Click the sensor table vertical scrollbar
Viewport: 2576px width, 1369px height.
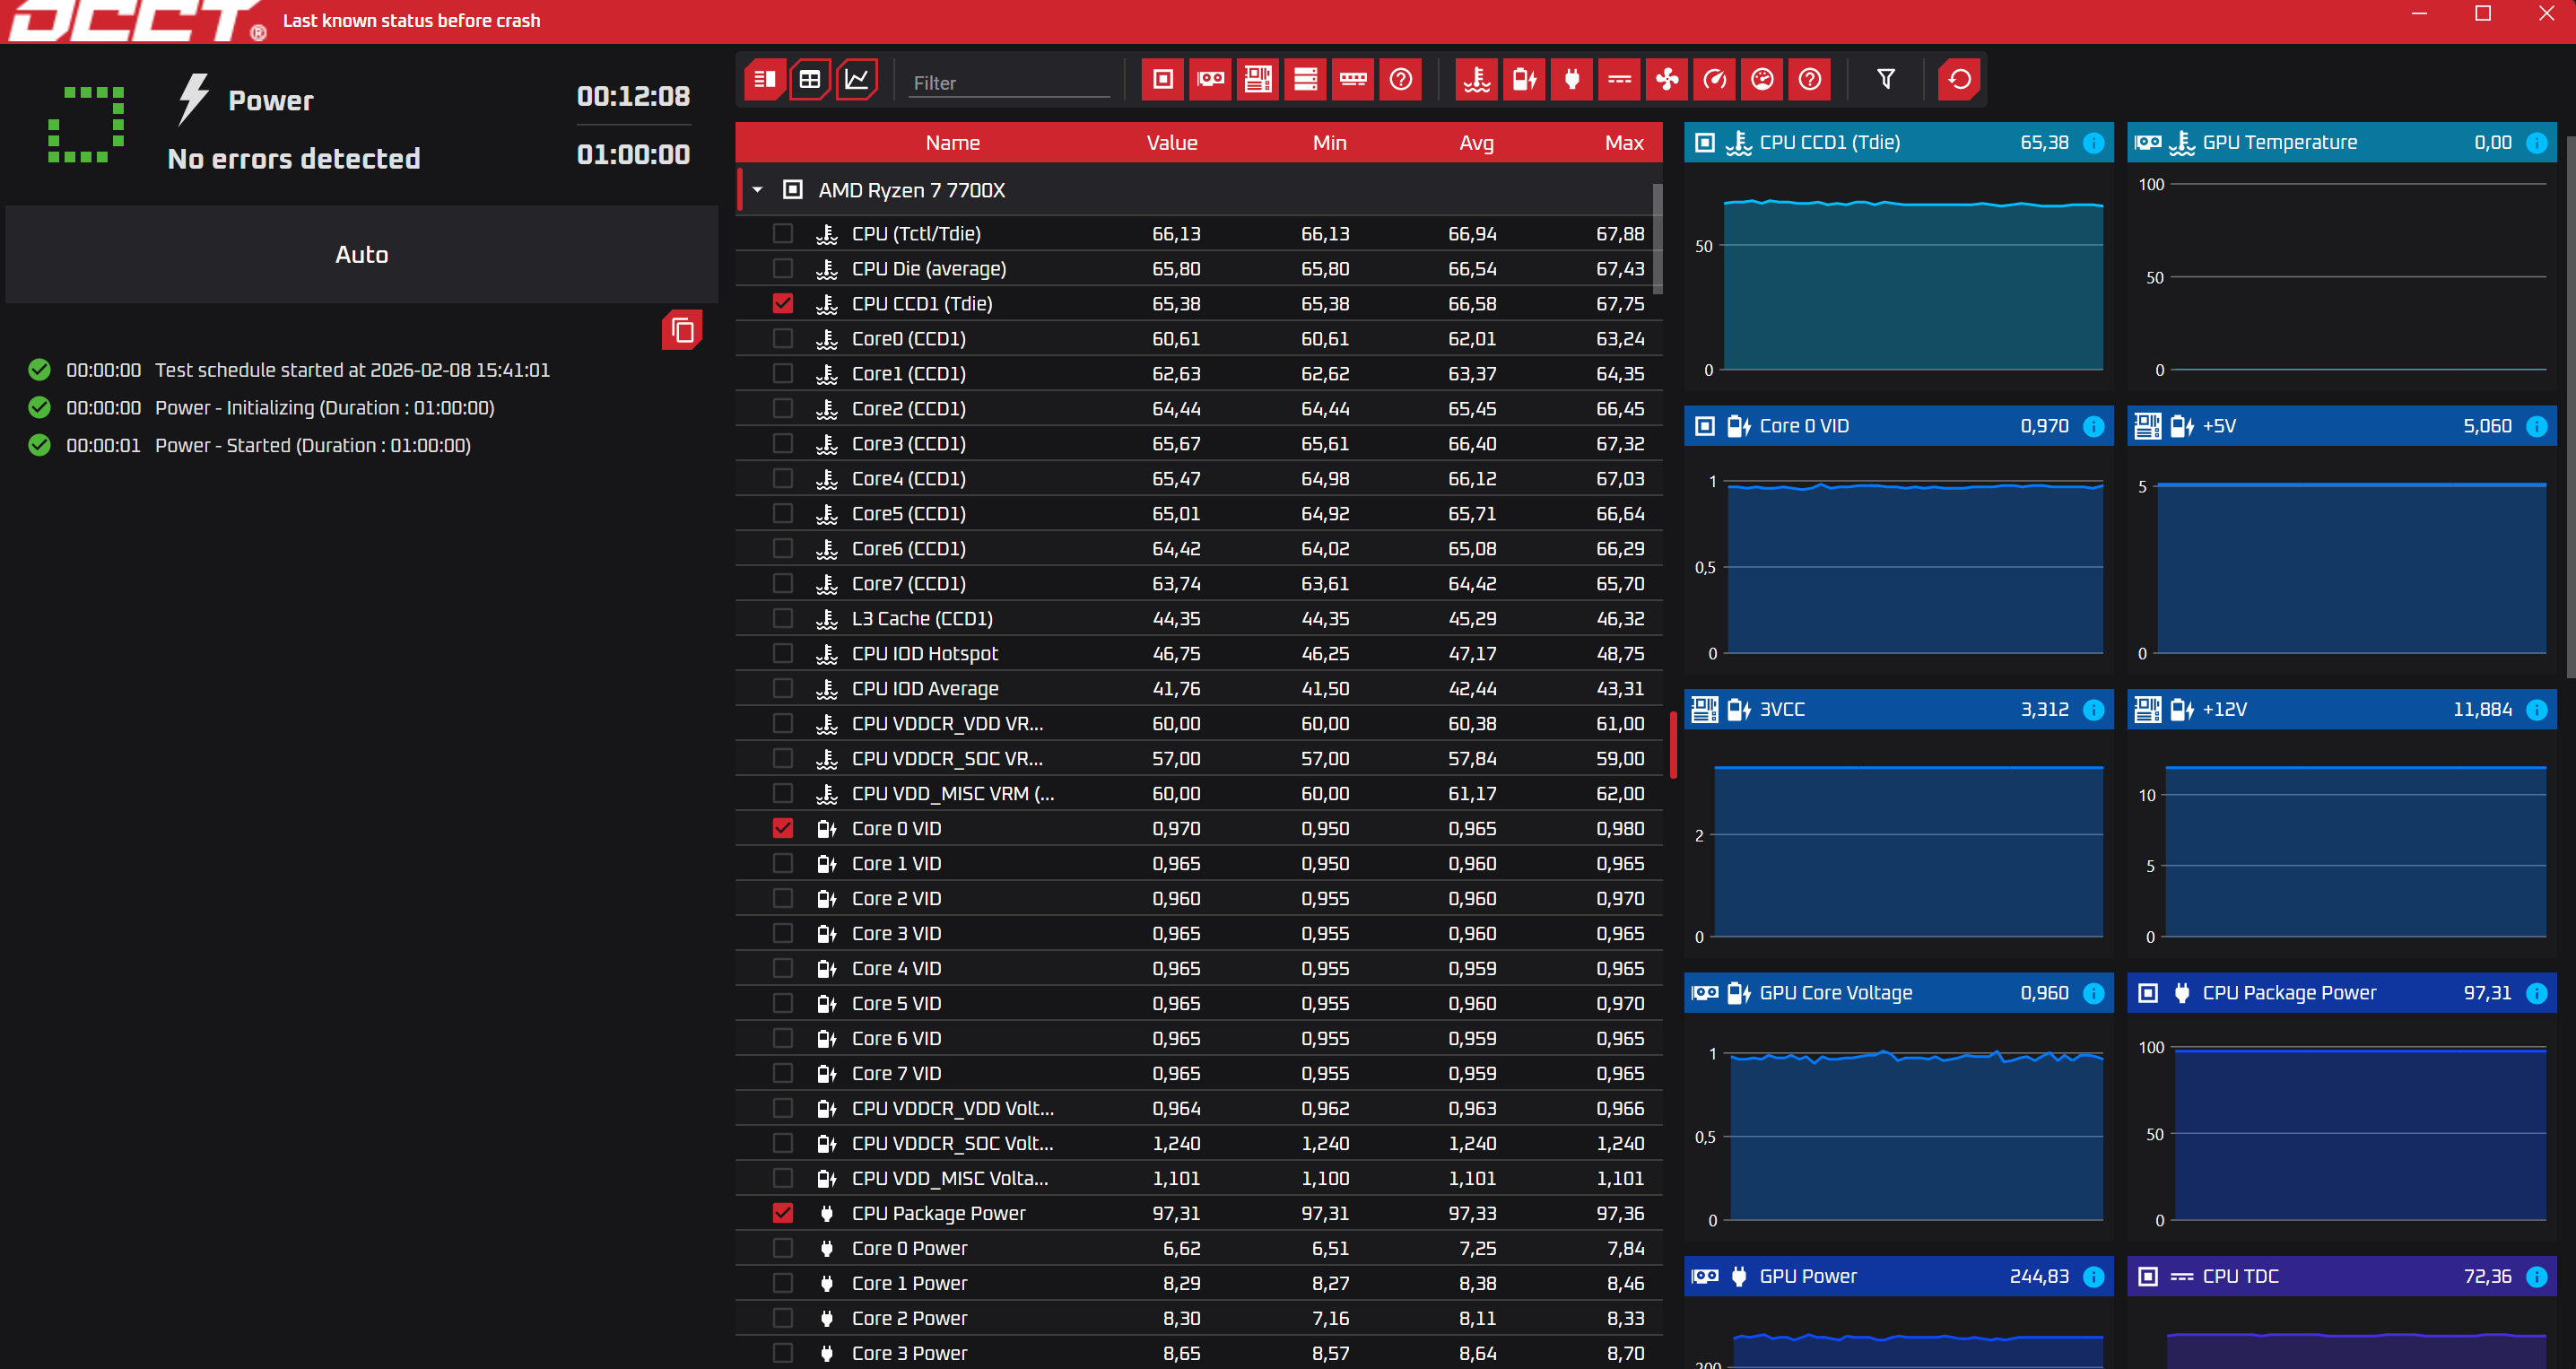click(1658, 239)
